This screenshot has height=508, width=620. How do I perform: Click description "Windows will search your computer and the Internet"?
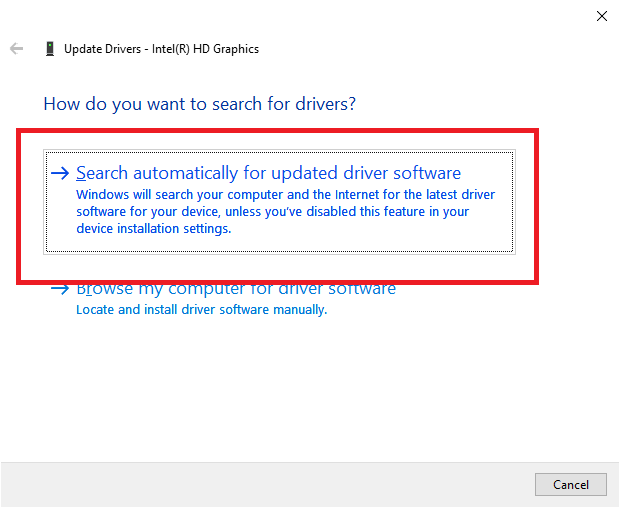[285, 212]
